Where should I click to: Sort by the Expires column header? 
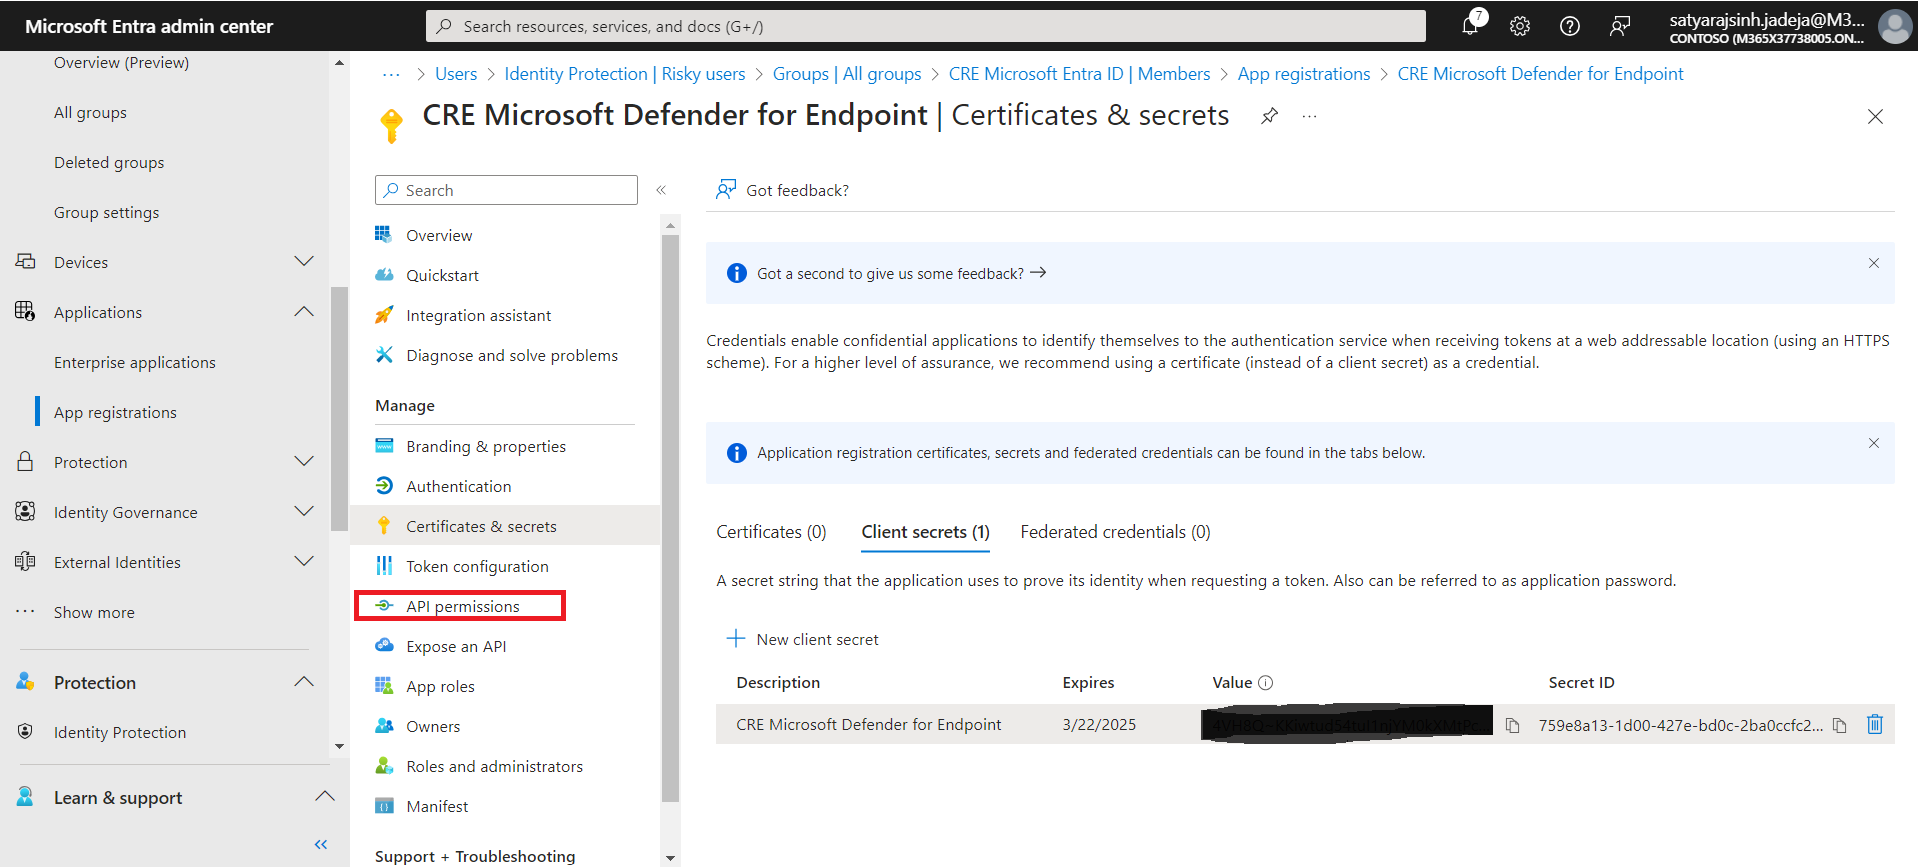click(x=1088, y=683)
